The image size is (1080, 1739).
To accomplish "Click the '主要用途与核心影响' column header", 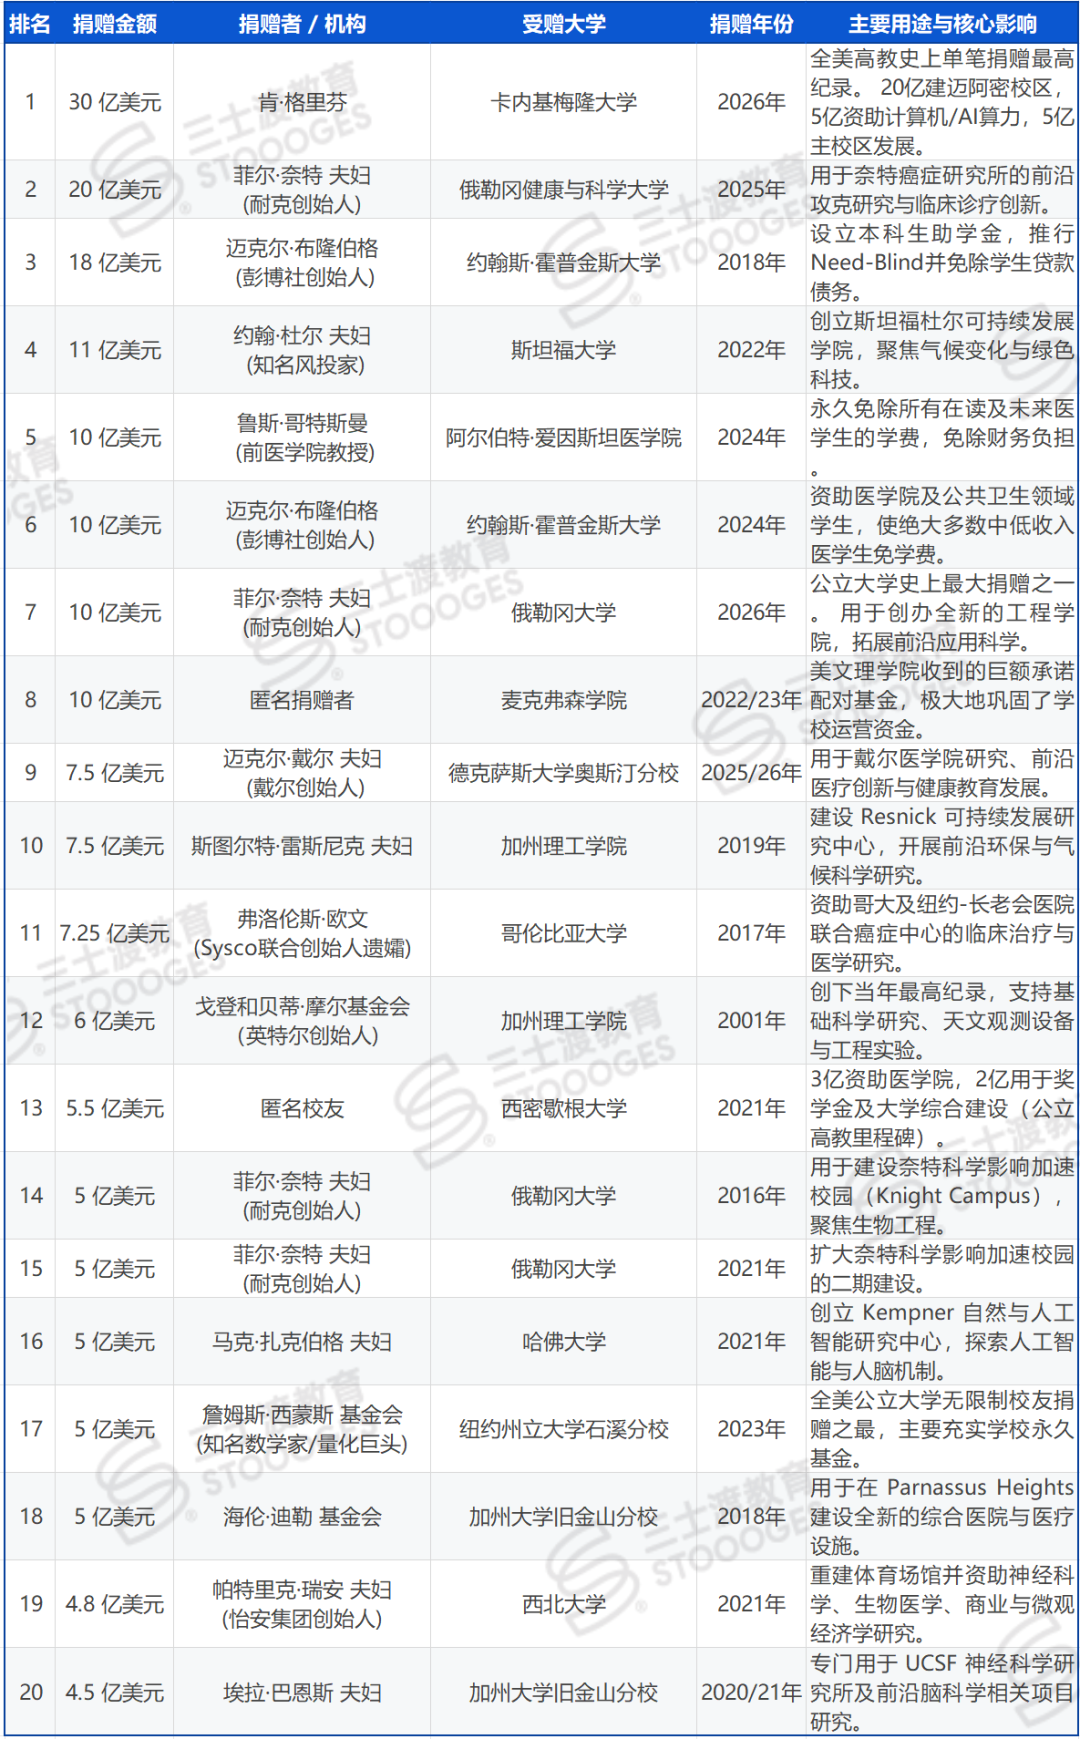I will pos(942,24).
